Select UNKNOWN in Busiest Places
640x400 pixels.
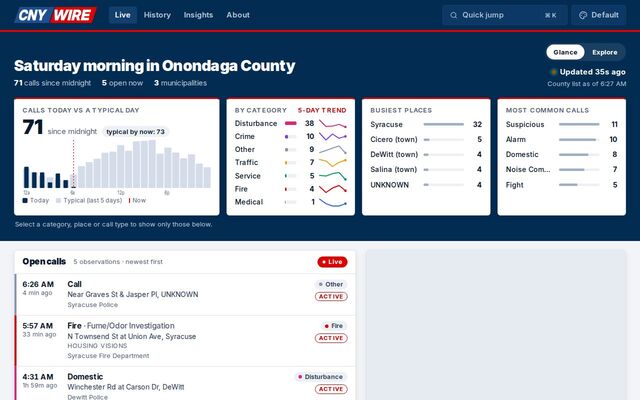coord(426,185)
